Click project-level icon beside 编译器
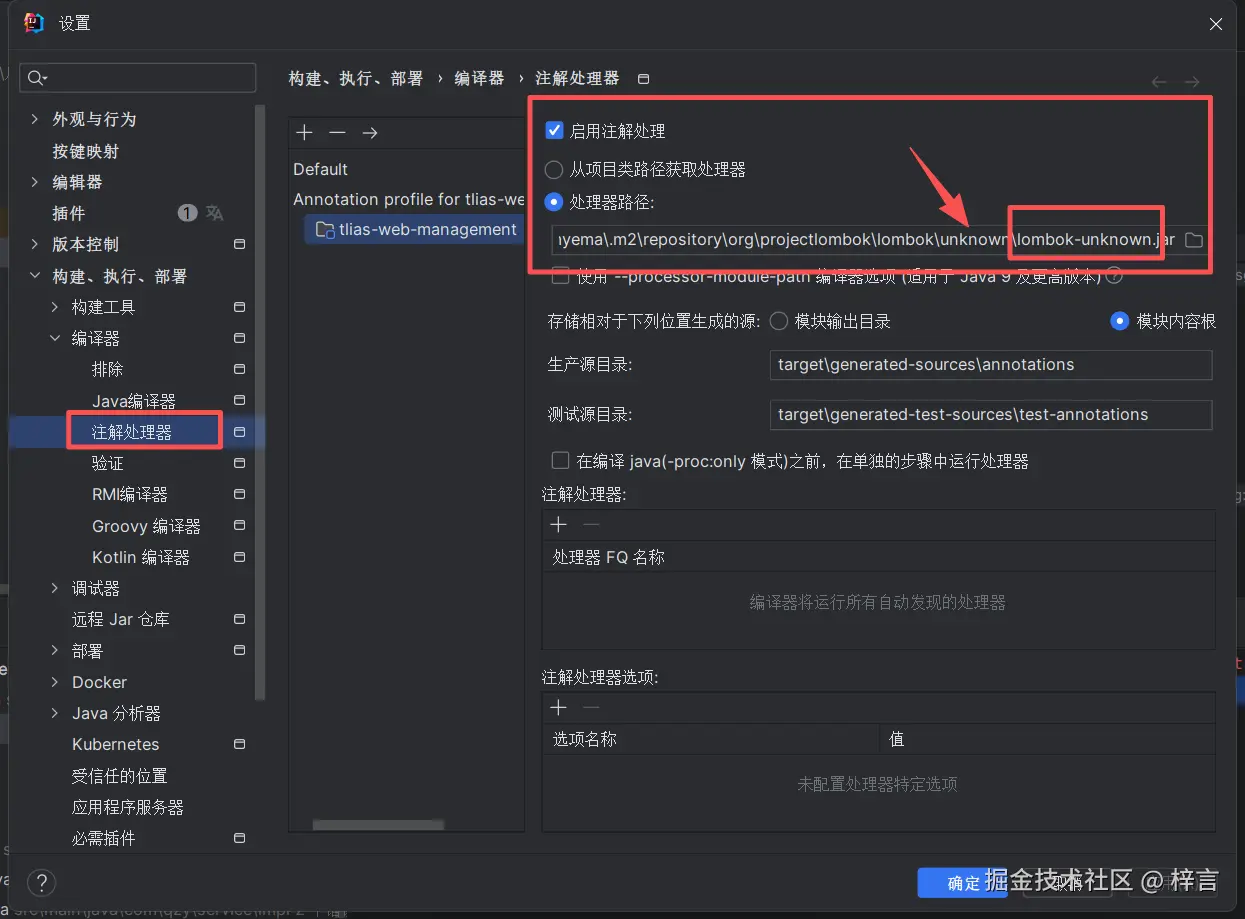Viewport: 1245px width, 919px height. pos(239,338)
